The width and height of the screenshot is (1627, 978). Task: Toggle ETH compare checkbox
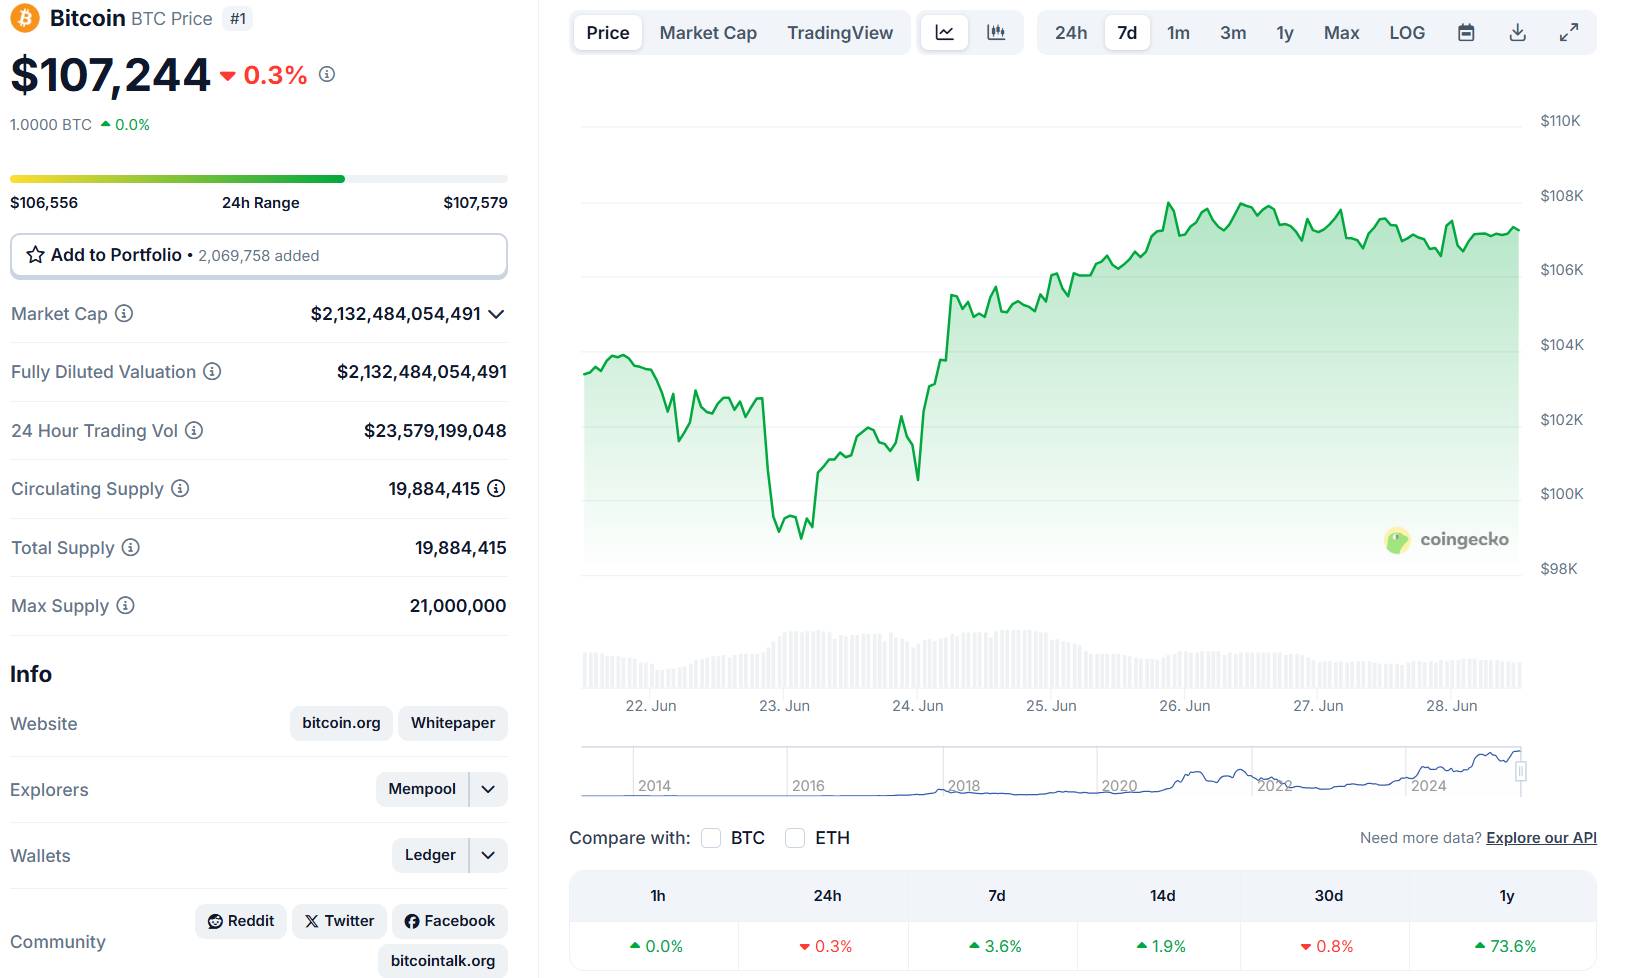(795, 838)
